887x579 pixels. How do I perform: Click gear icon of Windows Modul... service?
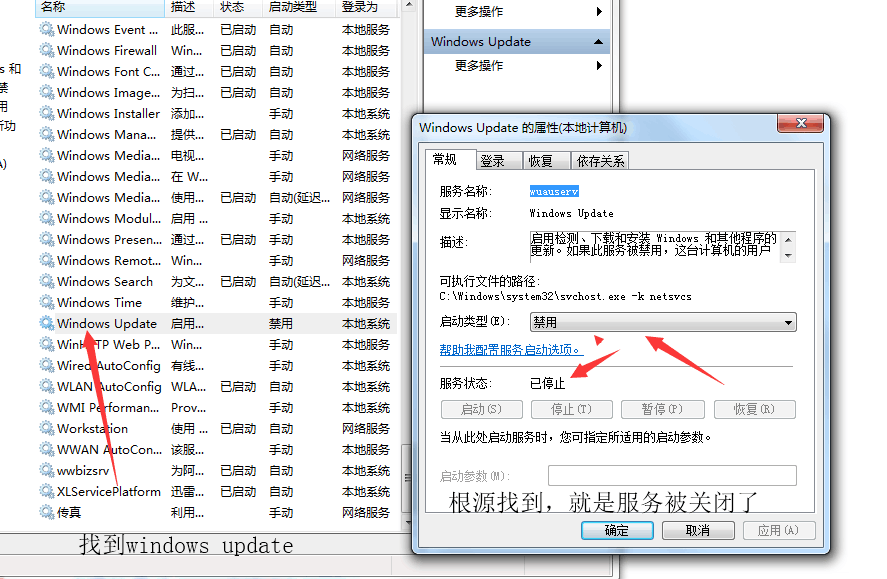click(46, 218)
